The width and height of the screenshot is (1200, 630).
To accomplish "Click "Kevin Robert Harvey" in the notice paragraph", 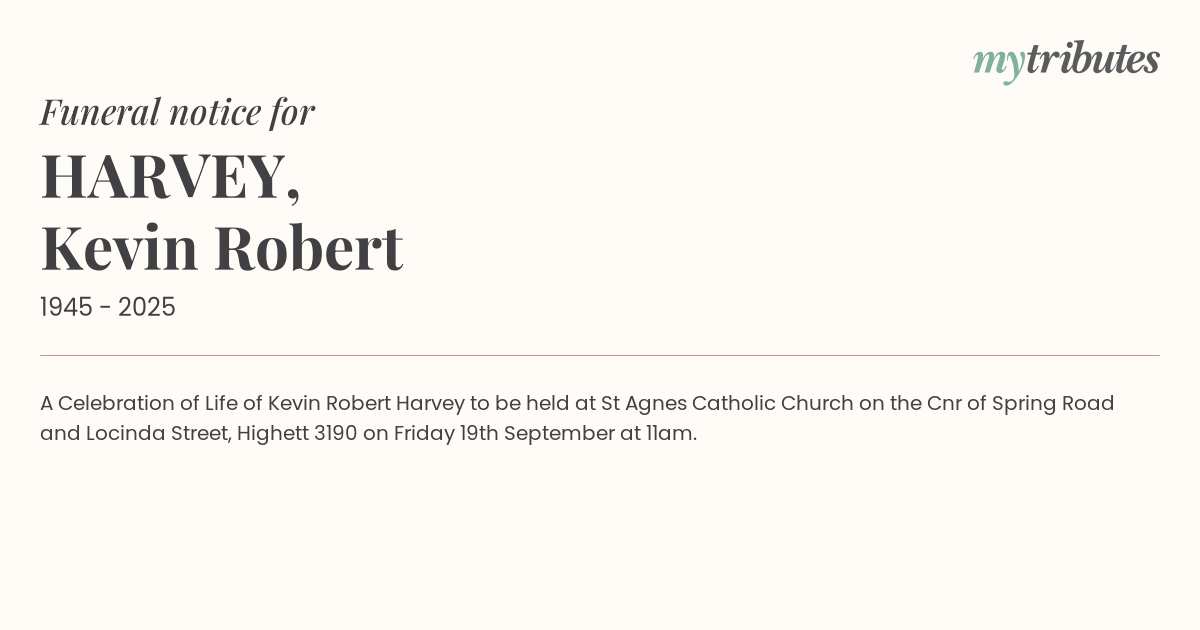I will (x=366, y=404).
